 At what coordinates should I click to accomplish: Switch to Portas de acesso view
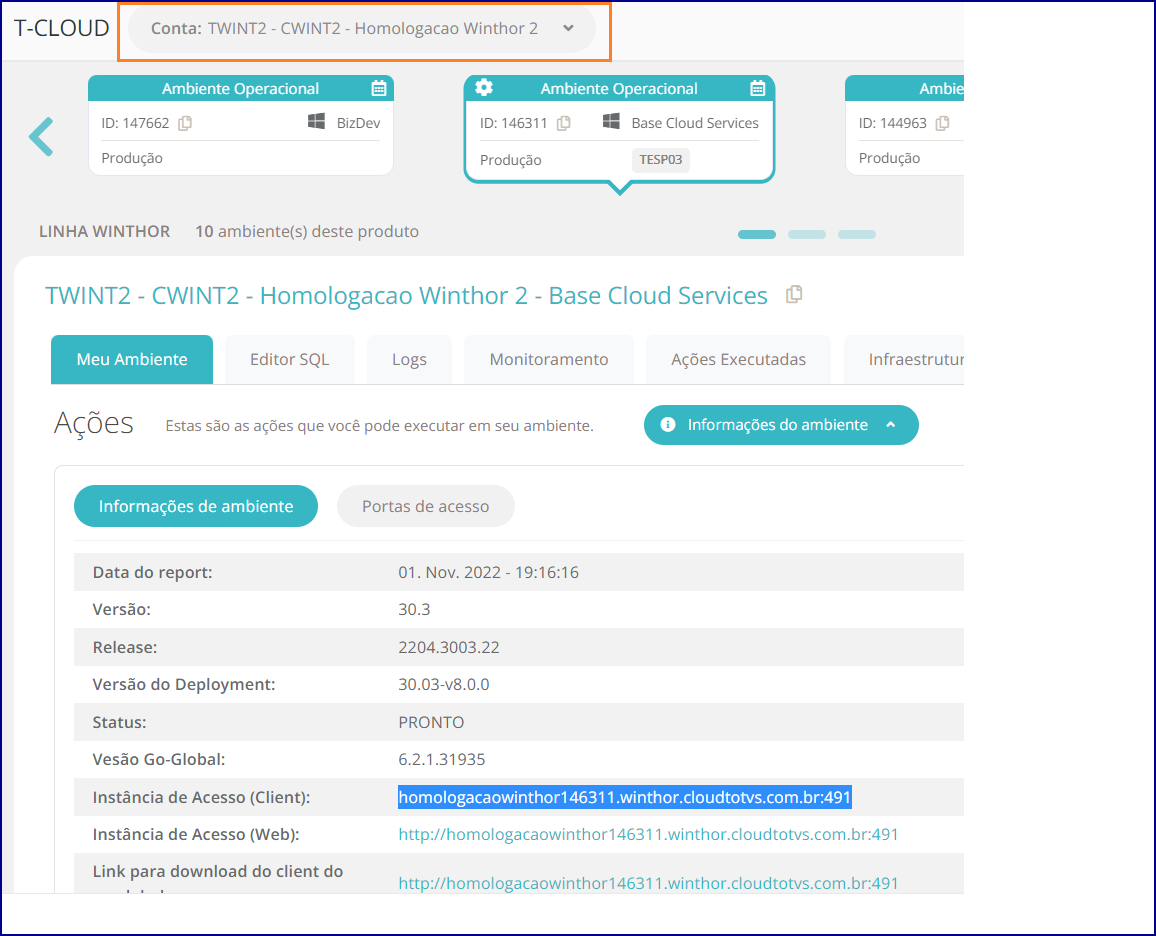click(425, 506)
